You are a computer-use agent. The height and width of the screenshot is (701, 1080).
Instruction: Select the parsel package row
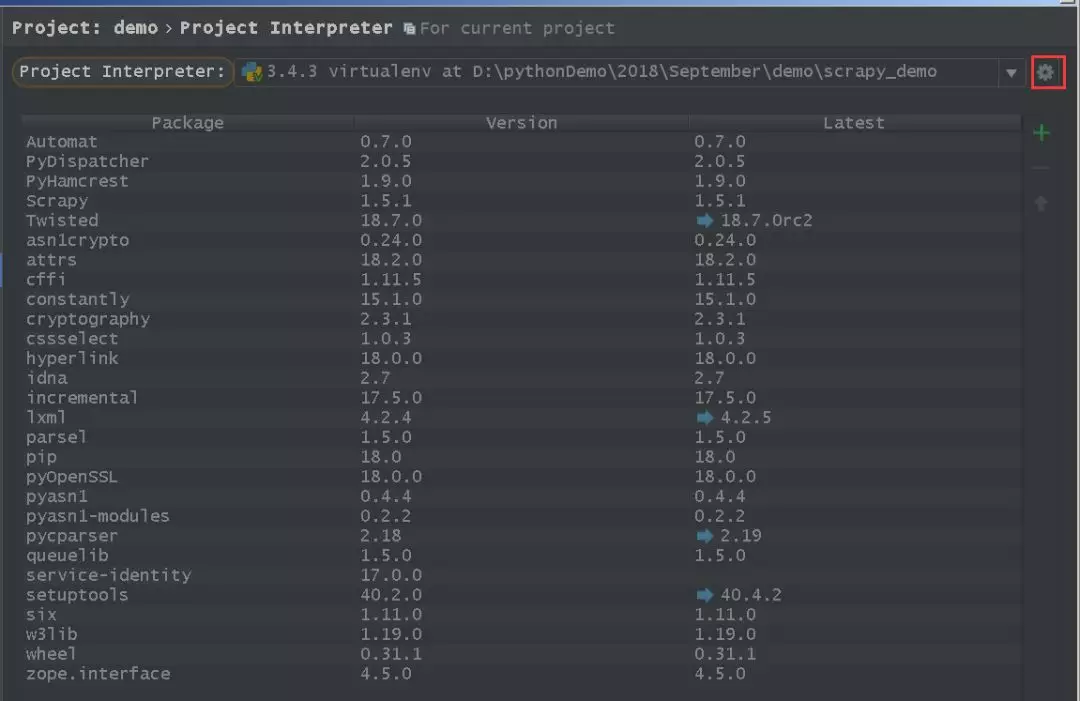(x=521, y=437)
